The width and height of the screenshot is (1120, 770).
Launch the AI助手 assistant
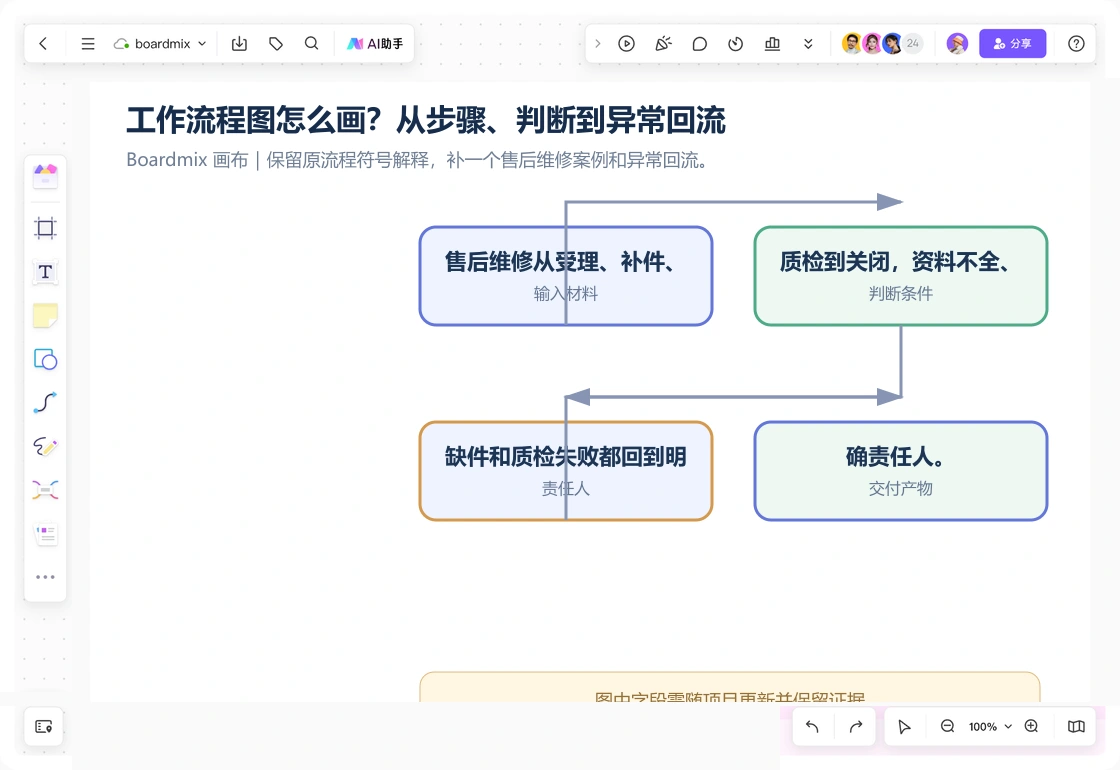point(375,44)
